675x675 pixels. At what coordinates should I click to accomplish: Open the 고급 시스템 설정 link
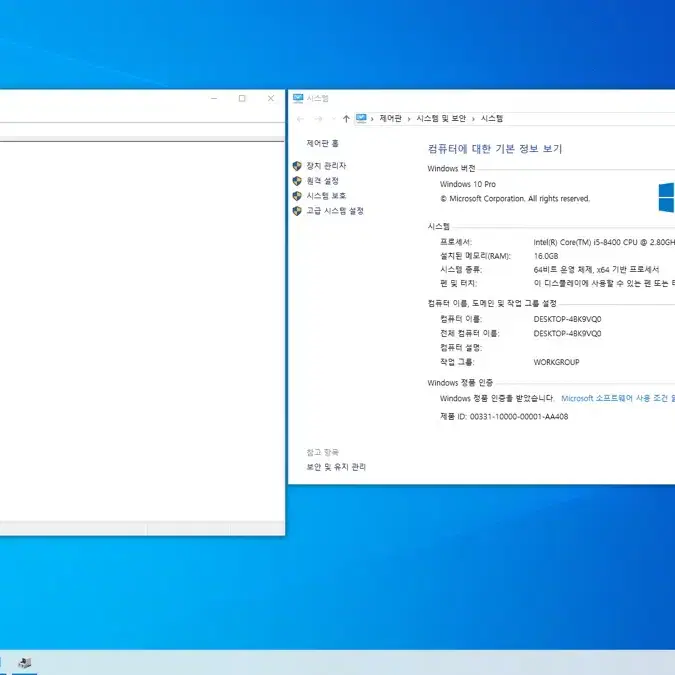point(335,211)
